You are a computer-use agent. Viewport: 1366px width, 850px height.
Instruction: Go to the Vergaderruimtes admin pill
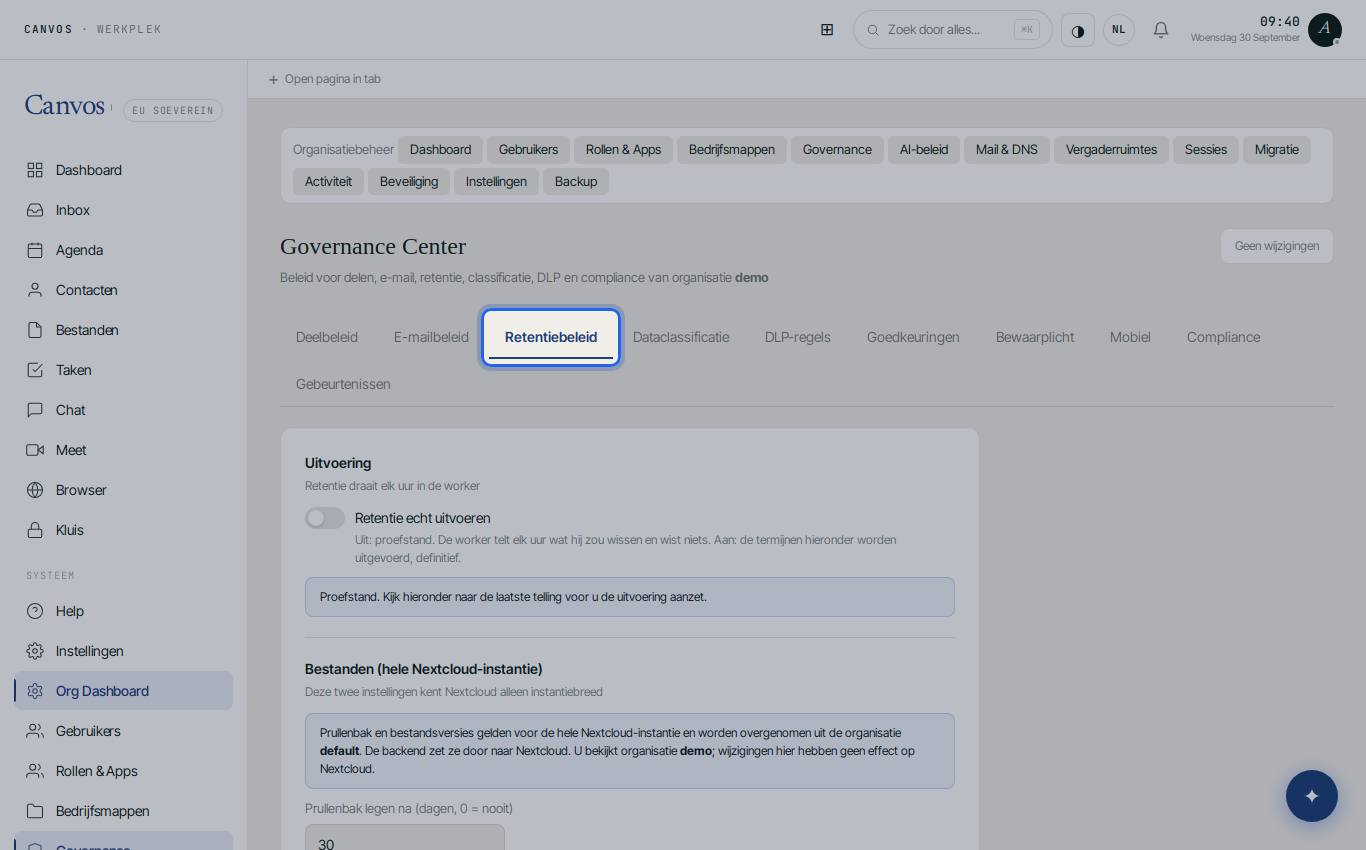pos(1111,150)
